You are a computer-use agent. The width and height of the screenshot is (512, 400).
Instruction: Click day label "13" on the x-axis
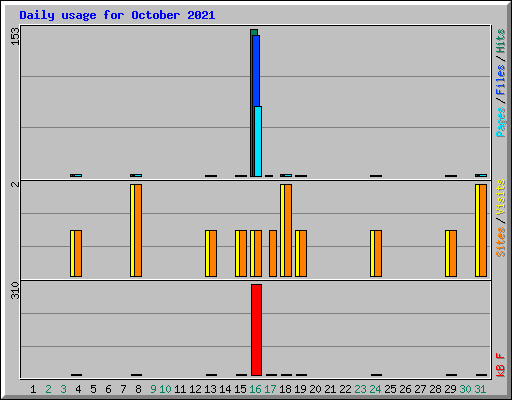pyautogui.click(x=210, y=389)
